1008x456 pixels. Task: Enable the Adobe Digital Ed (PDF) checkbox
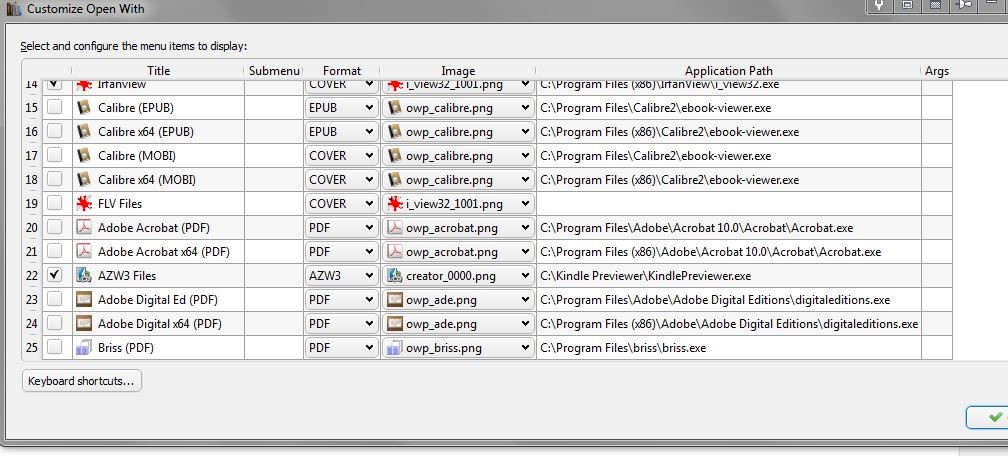point(55,298)
